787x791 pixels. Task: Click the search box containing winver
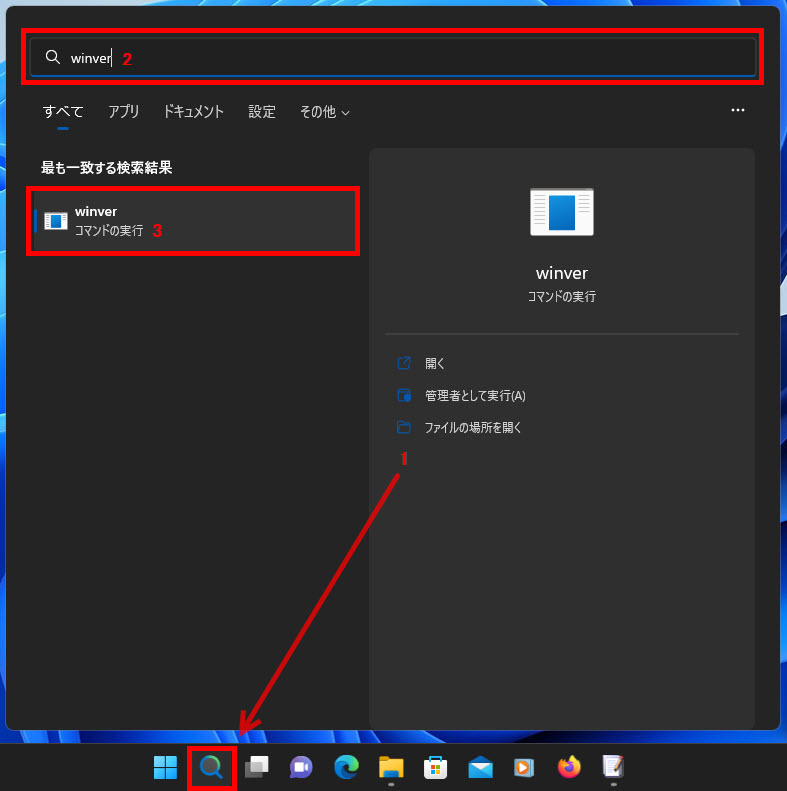click(x=400, y=58)
